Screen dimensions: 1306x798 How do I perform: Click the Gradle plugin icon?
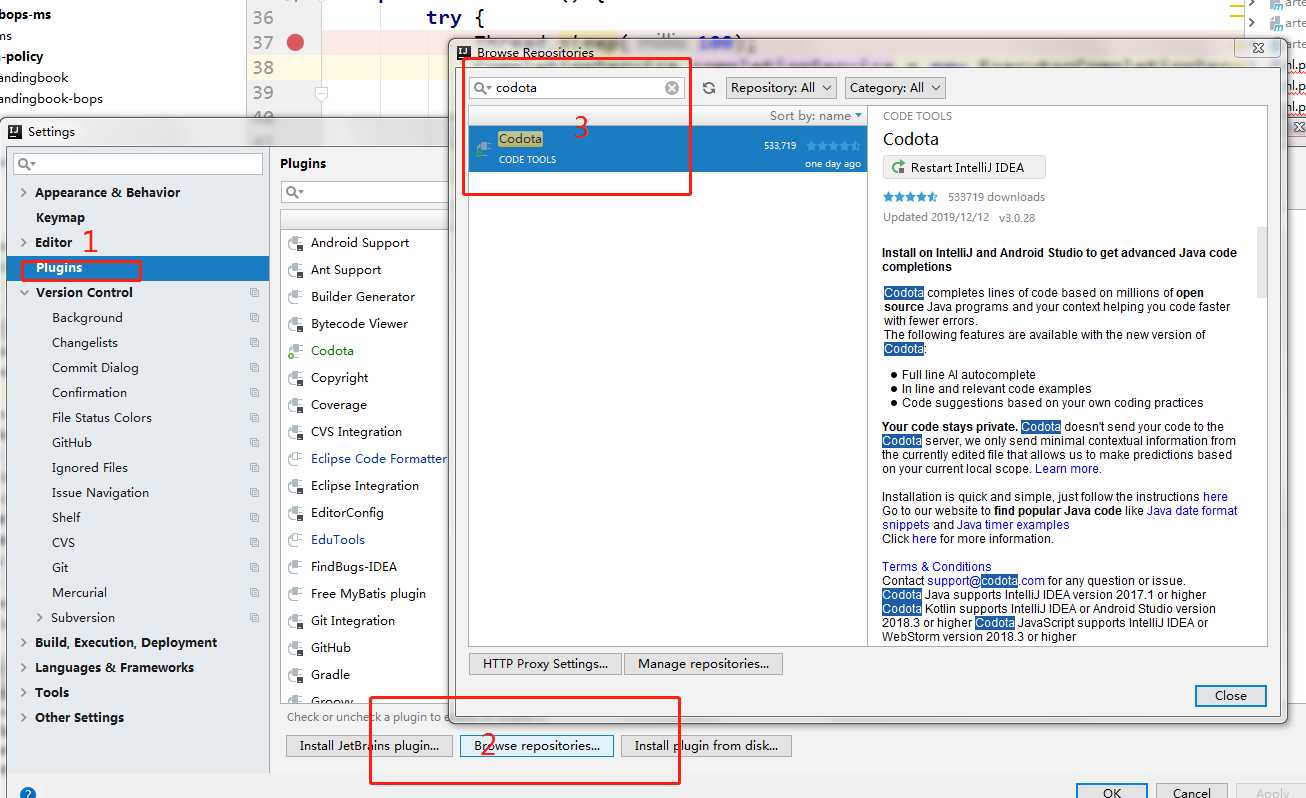click(x=295, y=675)
